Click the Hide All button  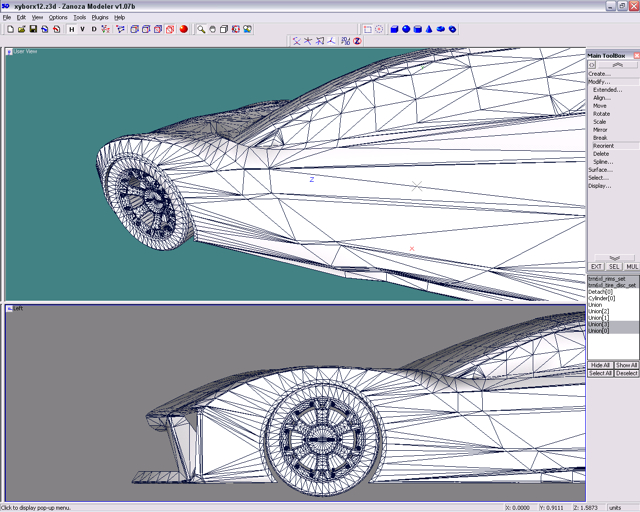pos(600,365)
